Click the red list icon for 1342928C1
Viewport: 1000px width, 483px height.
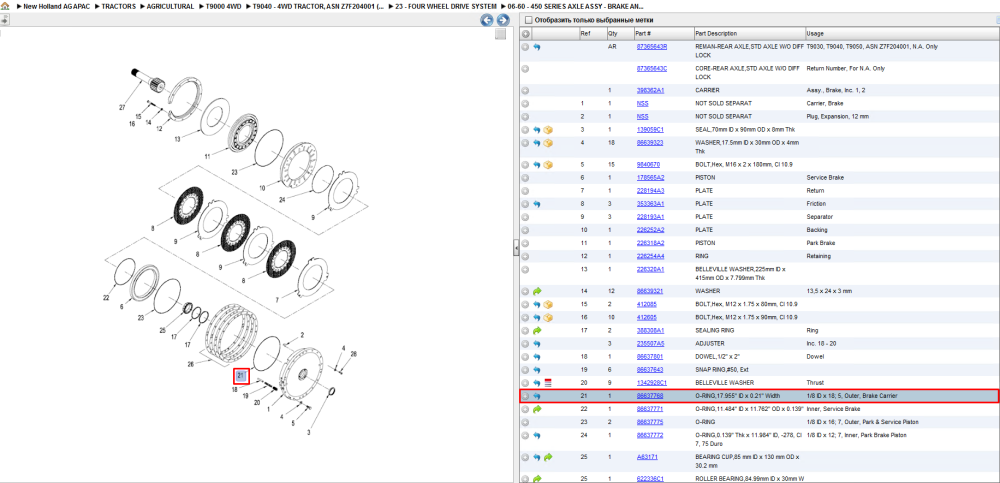click(548, 383)
